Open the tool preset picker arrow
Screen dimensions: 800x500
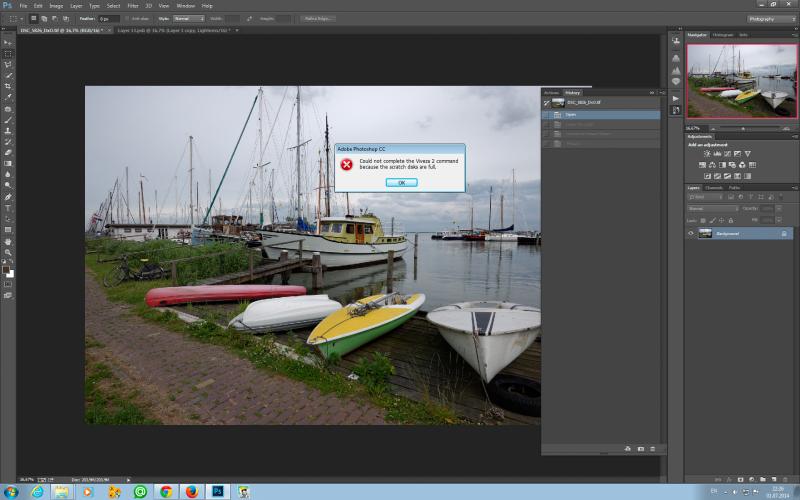(21, 19)
